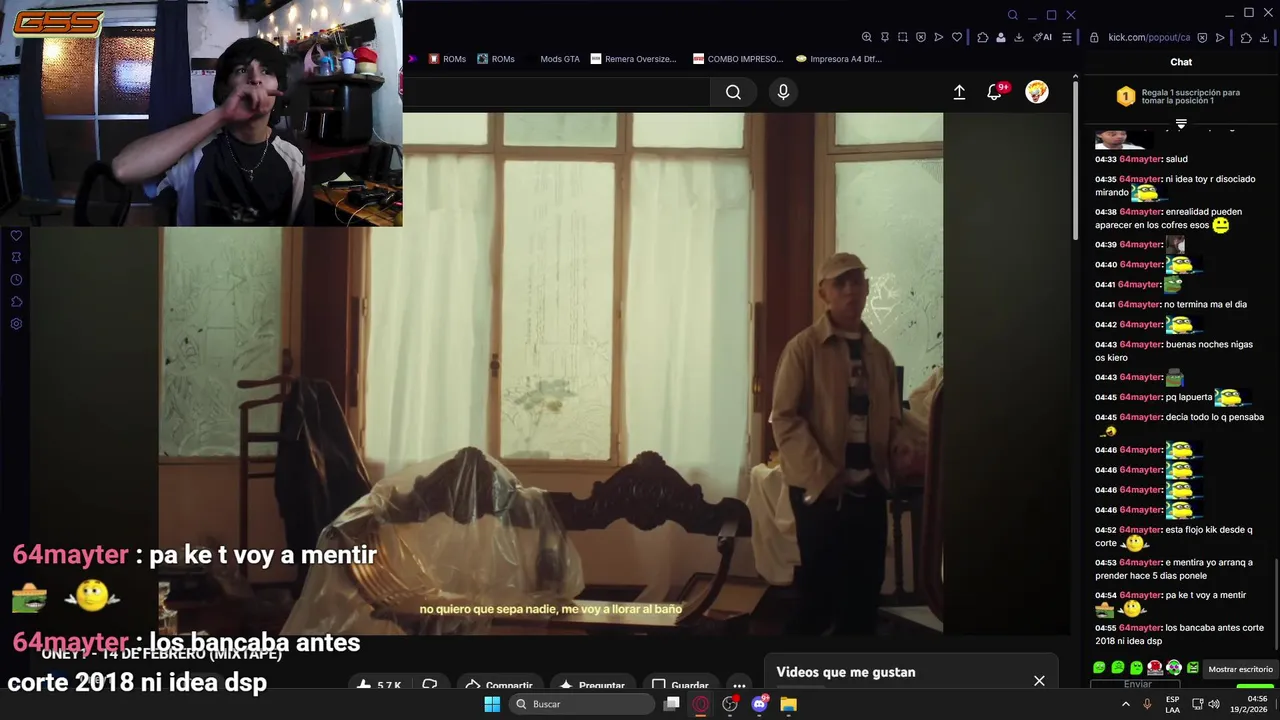Open ad blocker shield in Kick popout window

(1202, 37)
